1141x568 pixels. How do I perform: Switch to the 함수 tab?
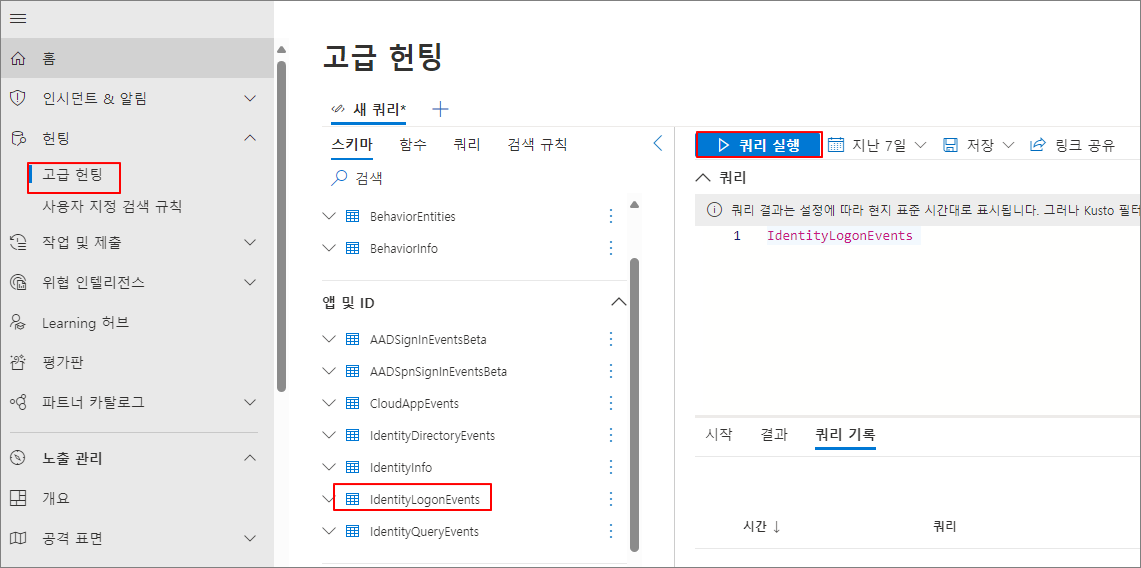pyautogui.click(x=413, y=145)
